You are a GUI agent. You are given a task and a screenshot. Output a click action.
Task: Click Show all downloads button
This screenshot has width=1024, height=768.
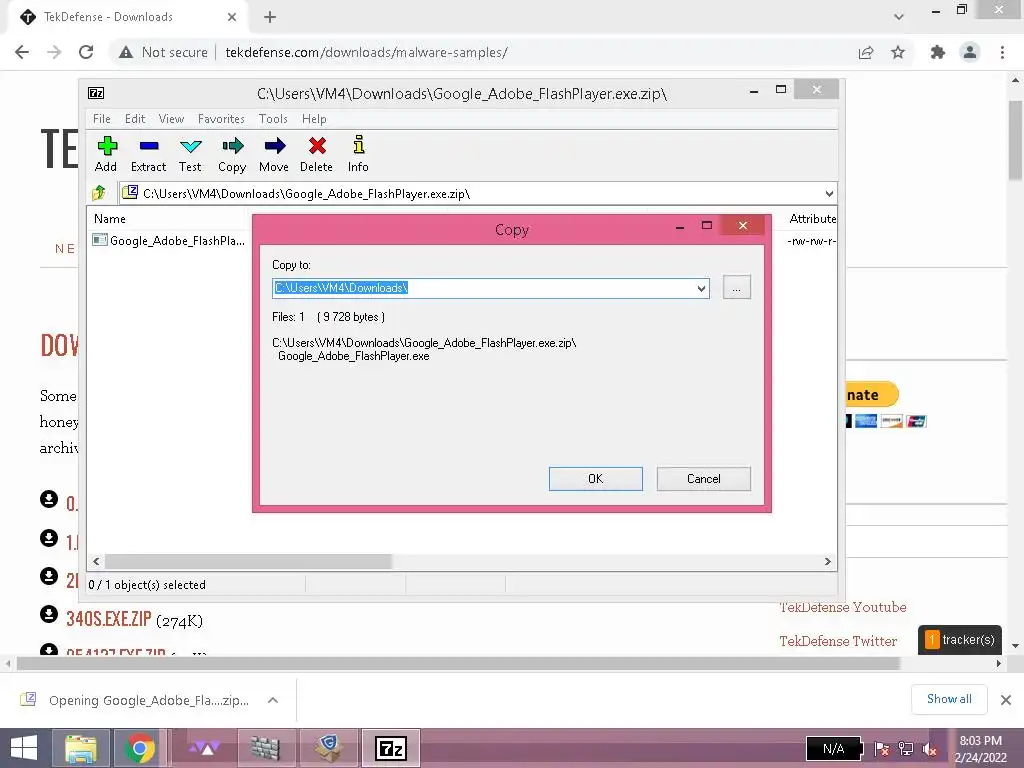[x=949, y=699]
